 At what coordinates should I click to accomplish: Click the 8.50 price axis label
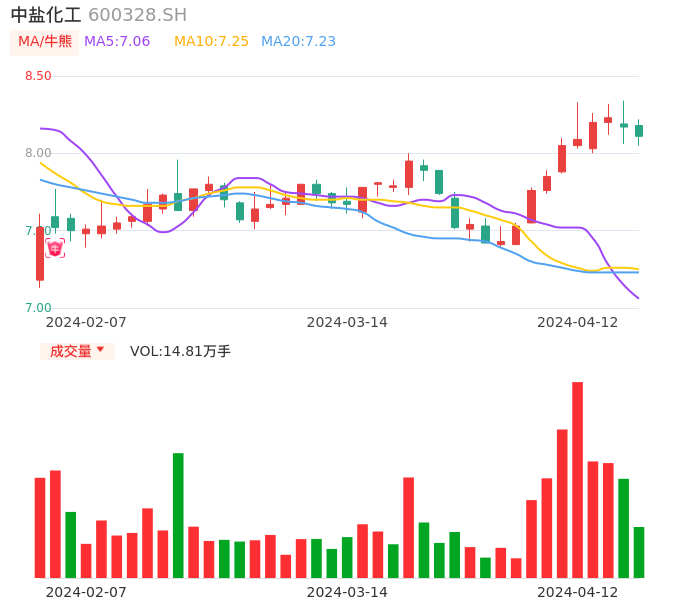point(38,76)
